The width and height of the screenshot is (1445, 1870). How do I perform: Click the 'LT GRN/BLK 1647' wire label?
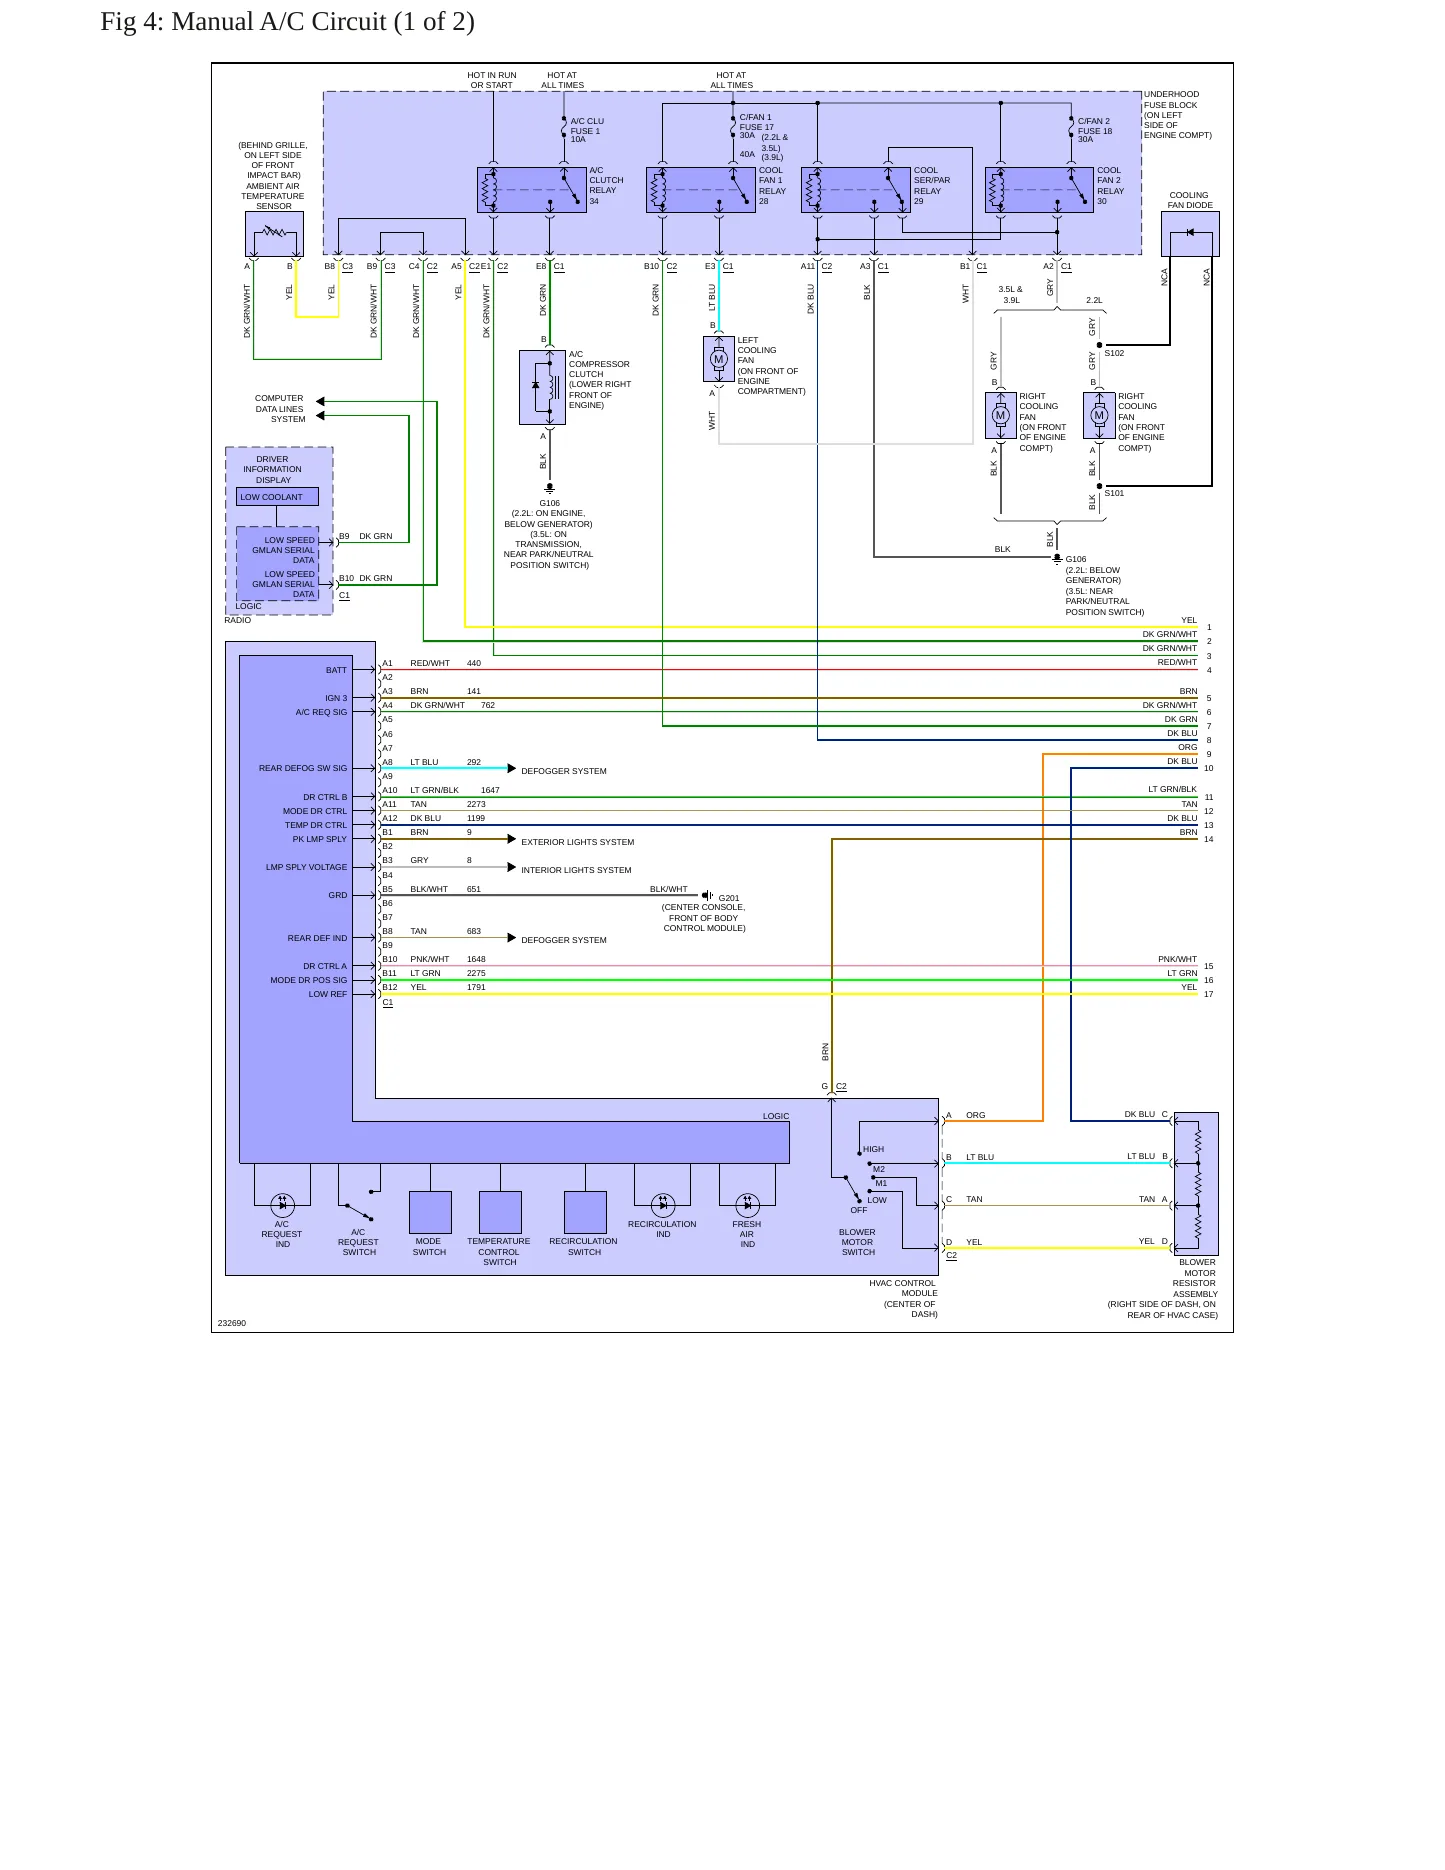(455, 790)
